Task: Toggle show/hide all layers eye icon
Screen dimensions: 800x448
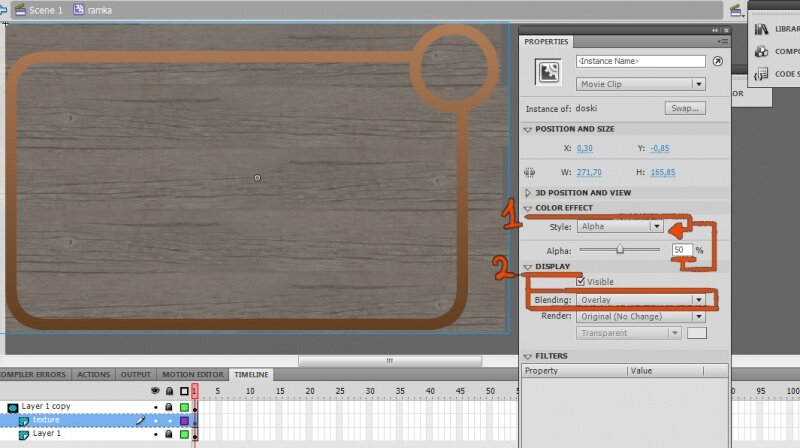Action: 155,390
